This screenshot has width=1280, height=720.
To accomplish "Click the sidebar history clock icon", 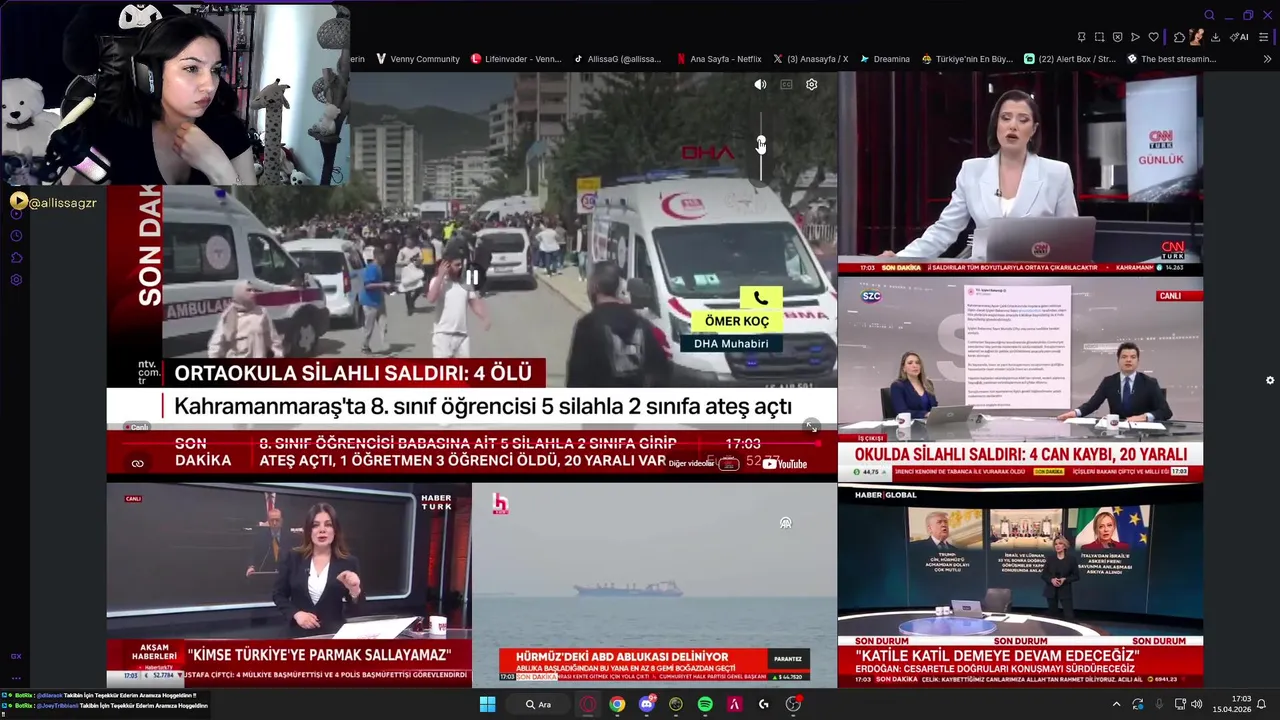I will pos(16,236).
